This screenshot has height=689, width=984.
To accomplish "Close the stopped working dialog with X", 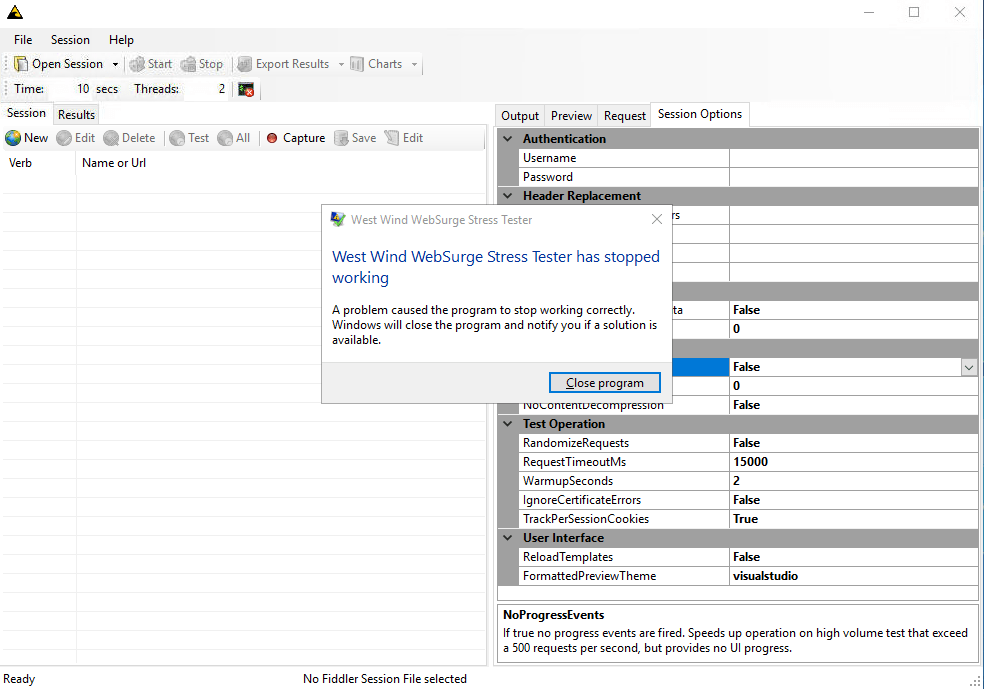I will pyautogui.click(x=656, y=219).
